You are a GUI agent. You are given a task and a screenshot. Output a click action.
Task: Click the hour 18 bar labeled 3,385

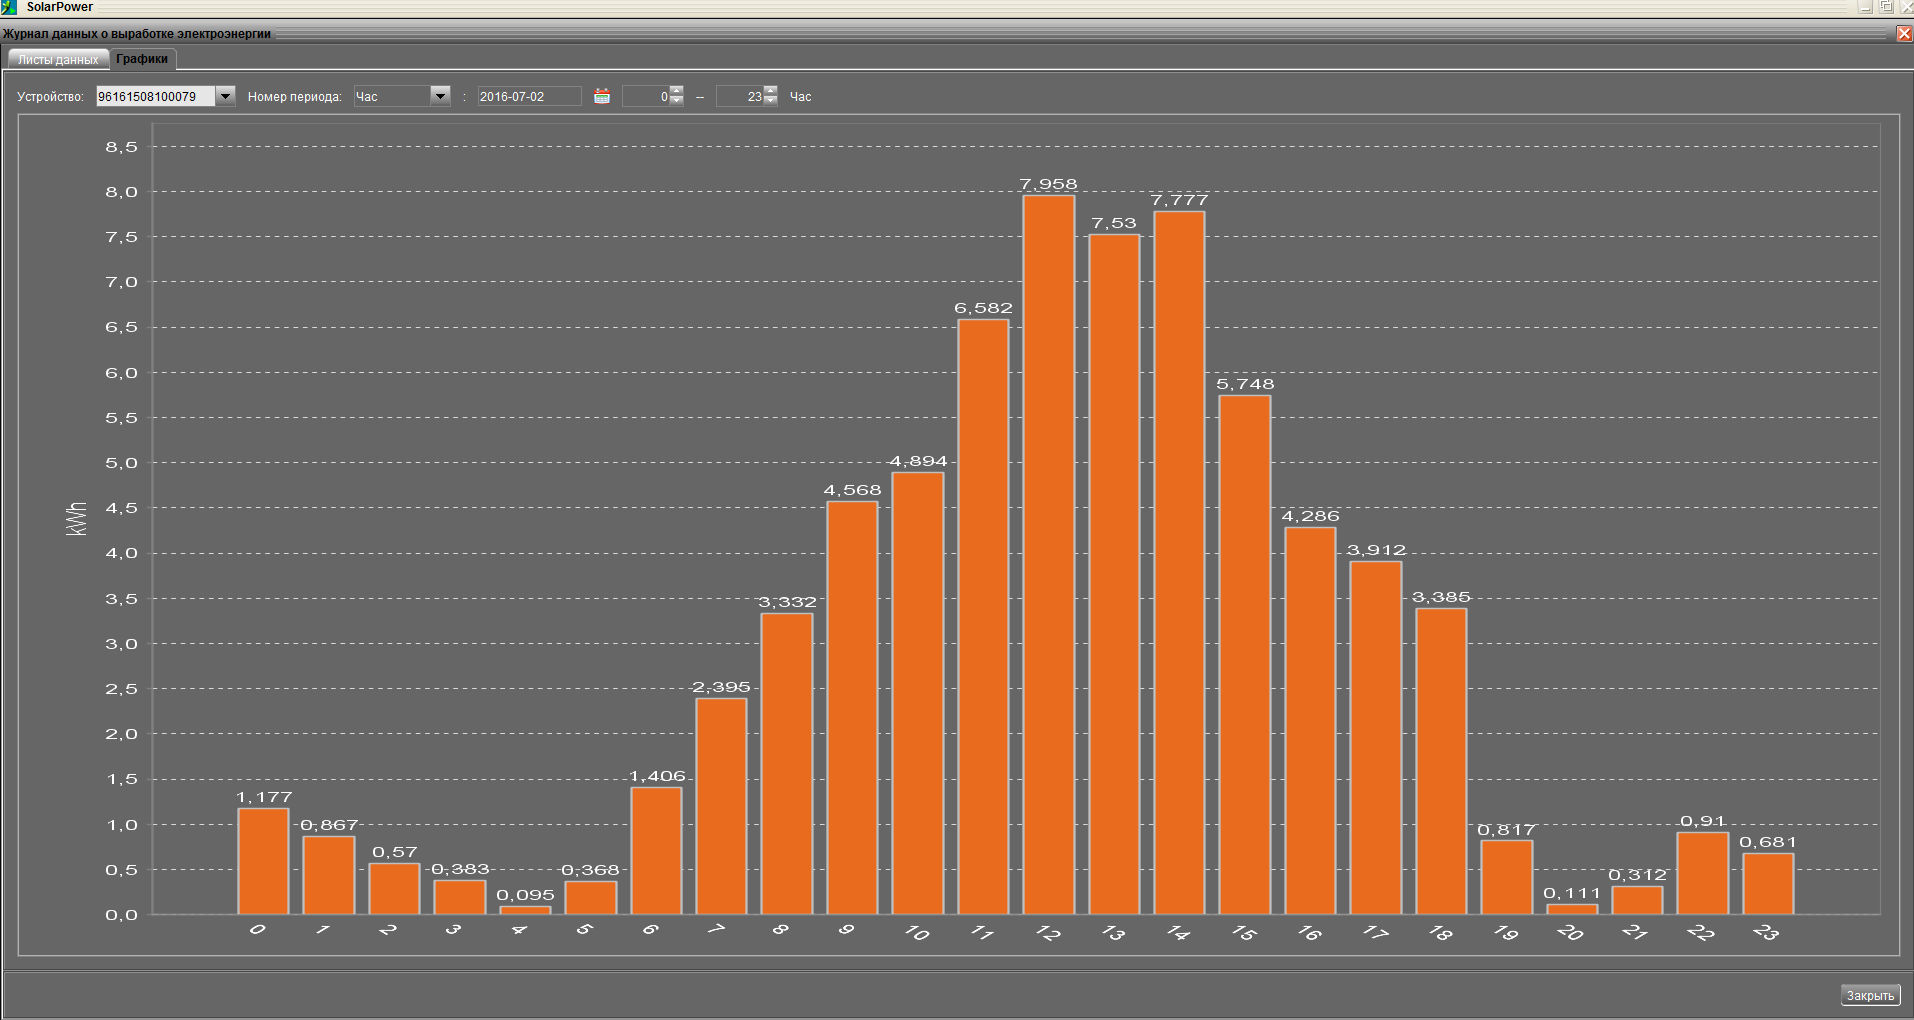point(1441,761)
